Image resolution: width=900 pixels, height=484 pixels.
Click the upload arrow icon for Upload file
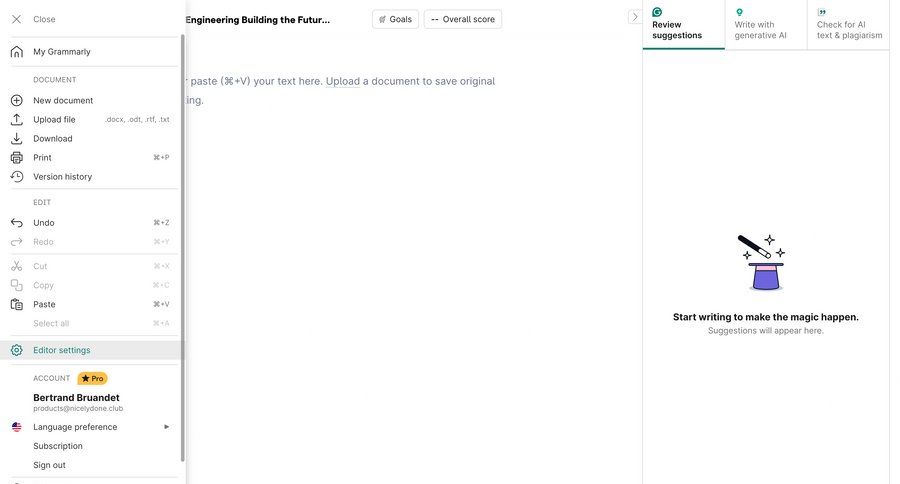(x=17, y=119)
